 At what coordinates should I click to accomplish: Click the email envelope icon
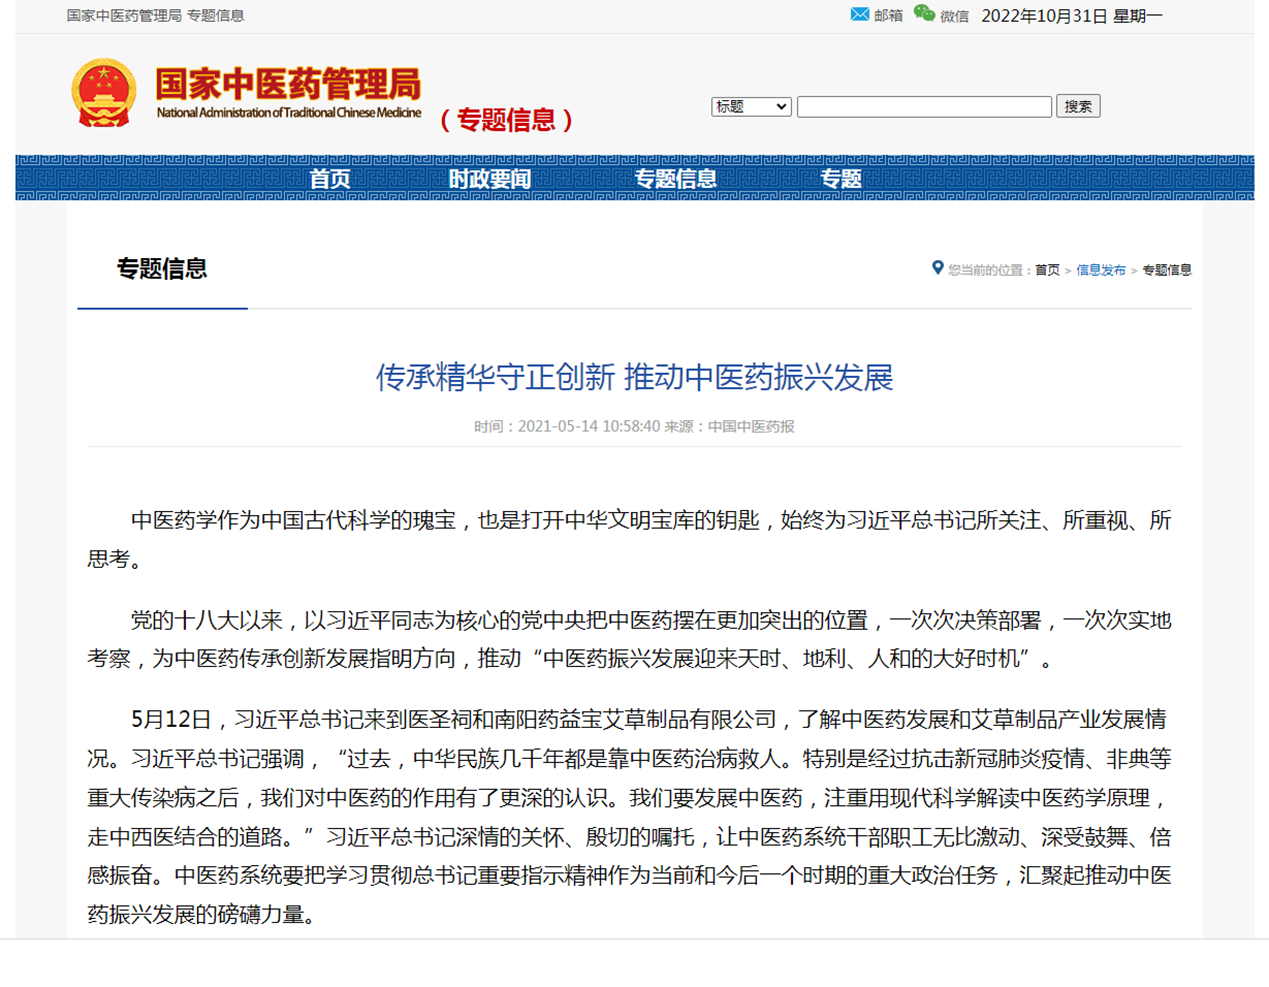[x=859, y=14]
